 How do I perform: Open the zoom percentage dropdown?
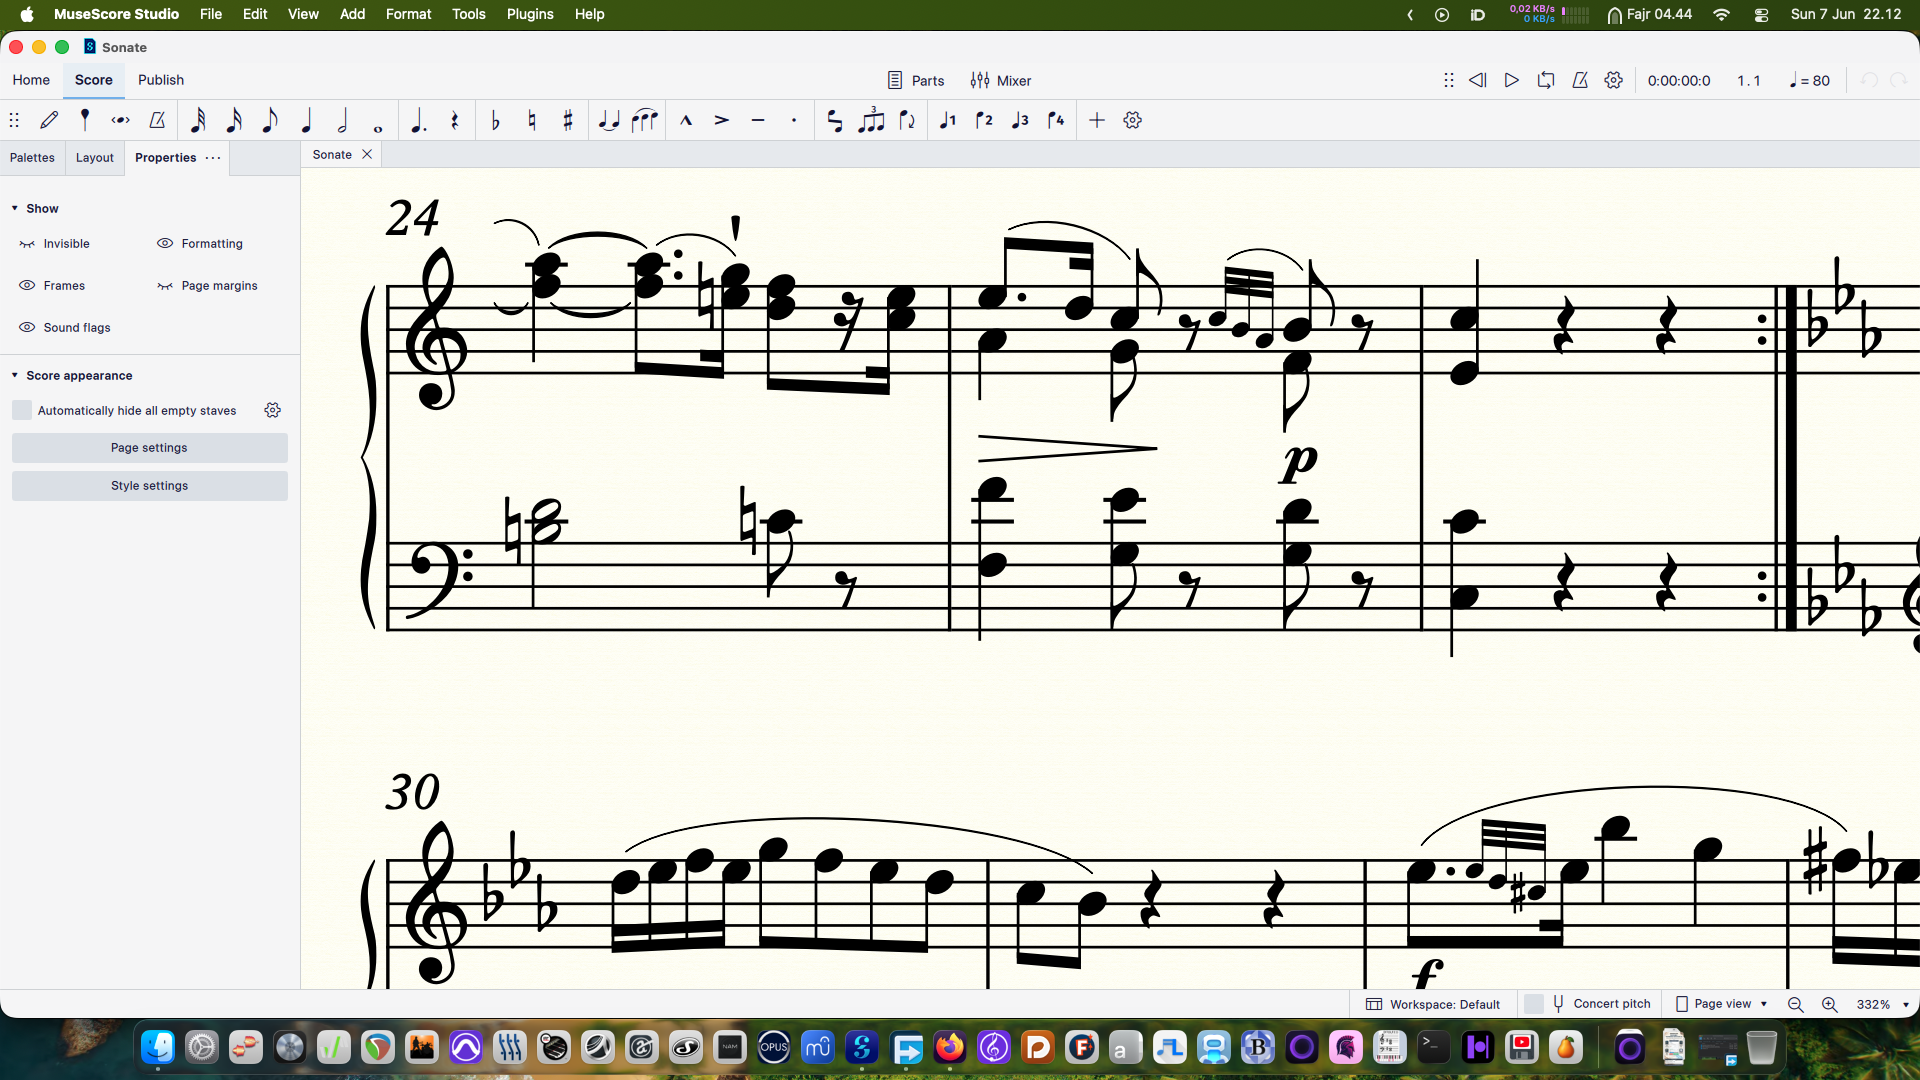pyautogui.click(x=1905, y=1005)
